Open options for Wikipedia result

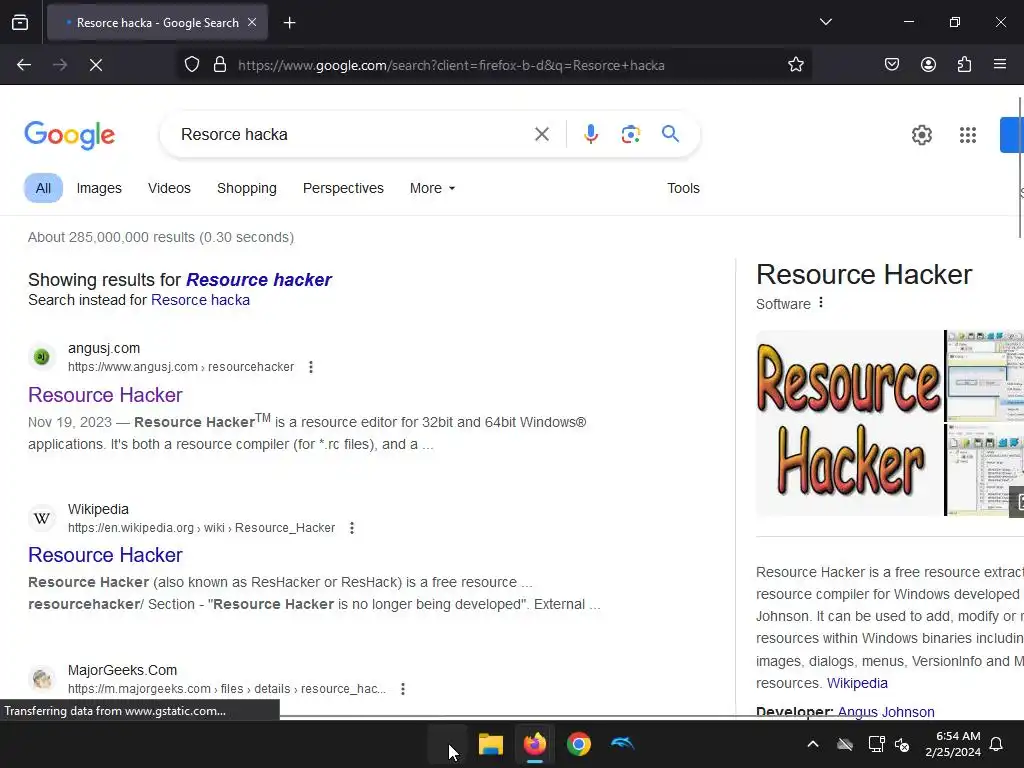(x=352, y=528)
